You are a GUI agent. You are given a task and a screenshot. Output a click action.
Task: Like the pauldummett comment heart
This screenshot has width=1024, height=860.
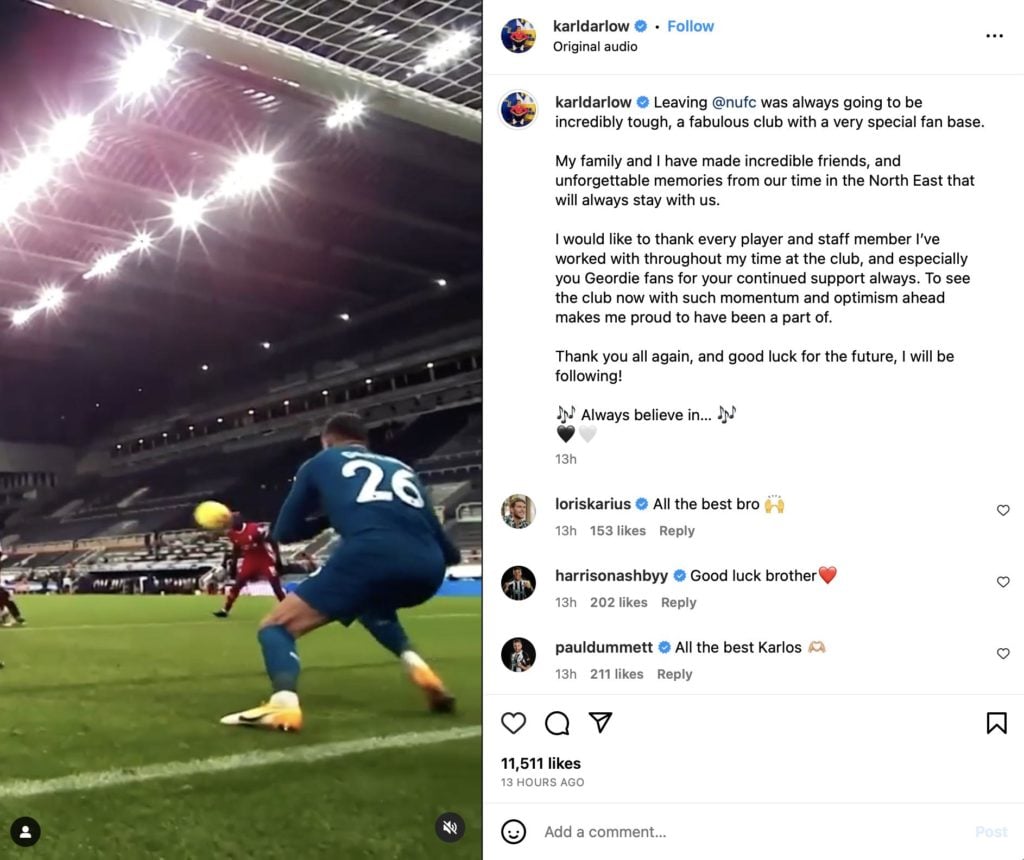(1003, 654)
